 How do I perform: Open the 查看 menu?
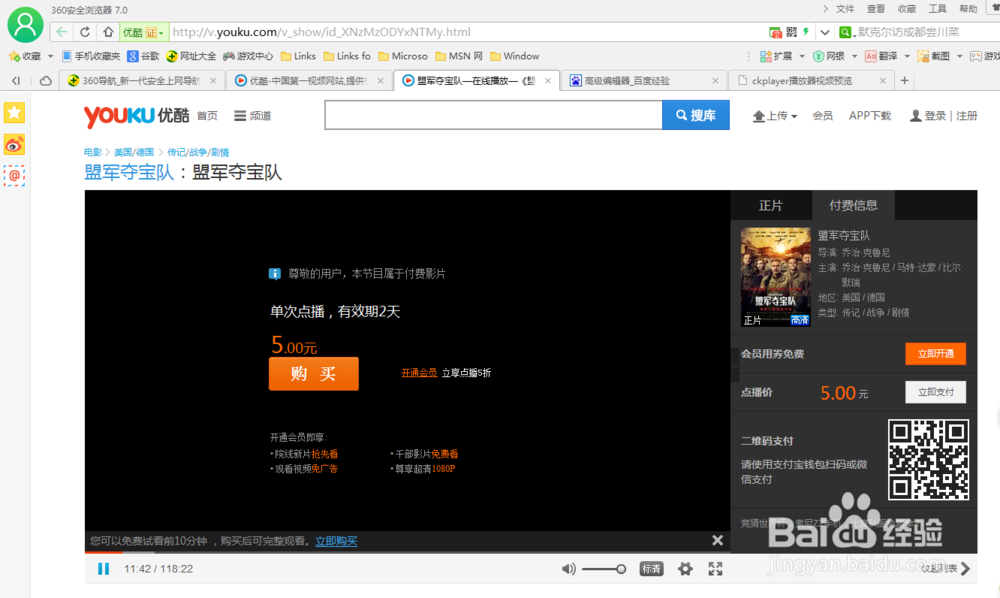[876, 8]
